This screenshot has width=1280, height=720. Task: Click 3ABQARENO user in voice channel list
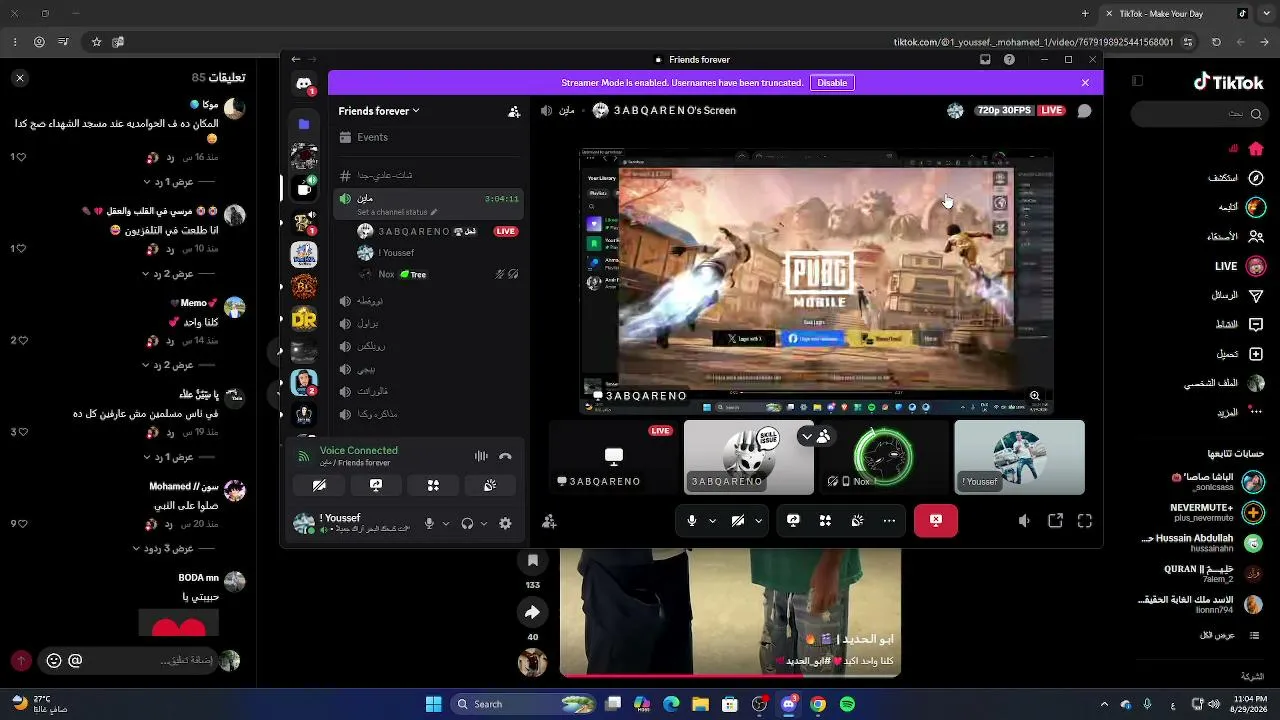[437, 231]
